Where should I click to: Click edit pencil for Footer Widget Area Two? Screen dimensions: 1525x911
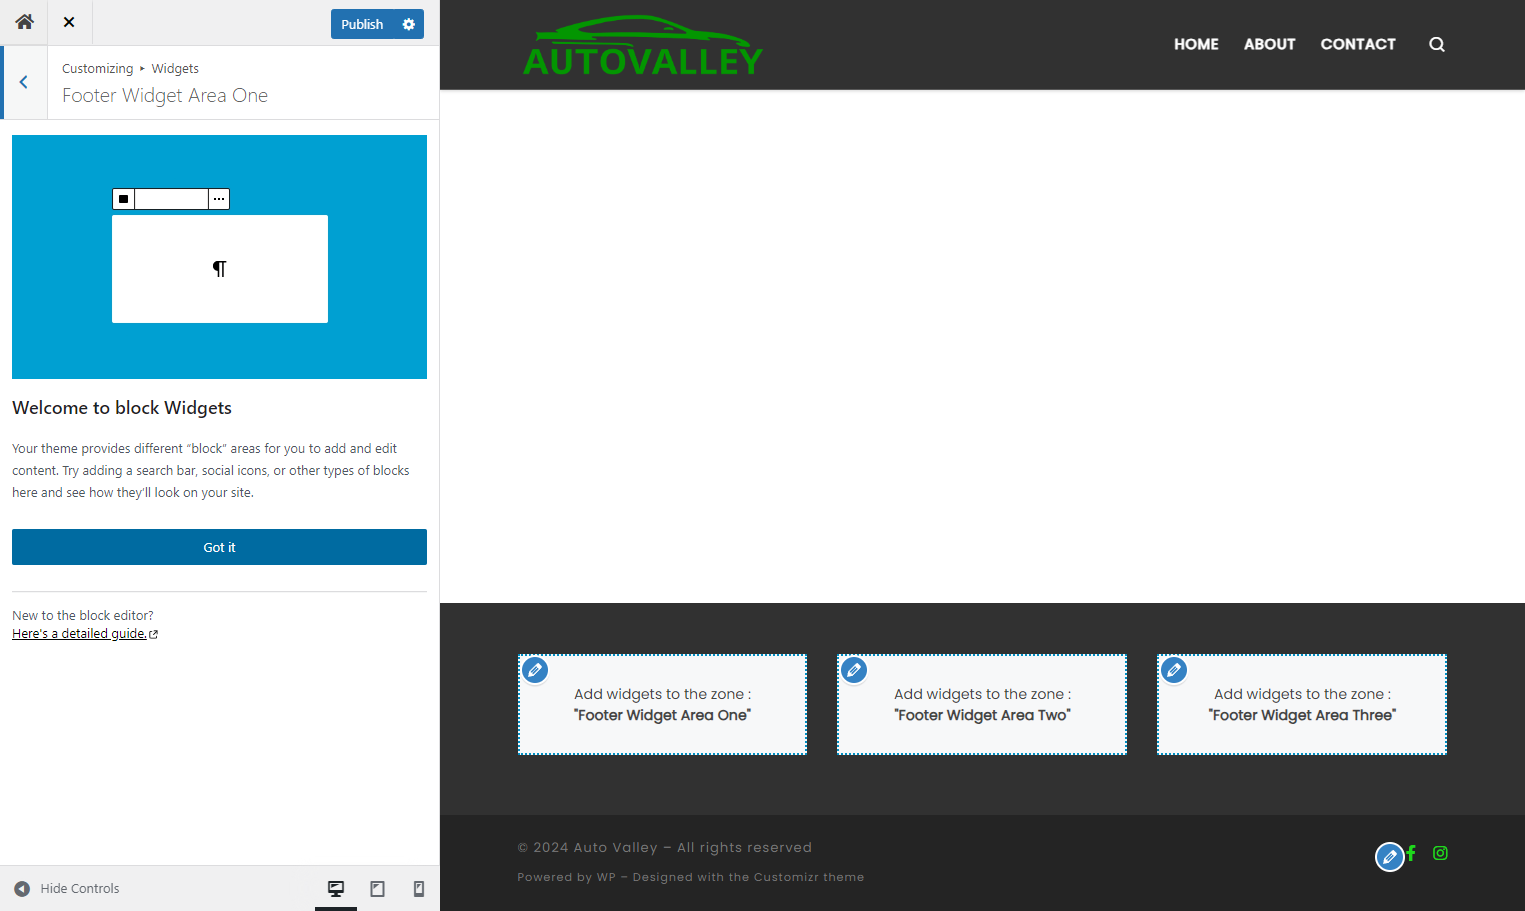(x=854, y=670)
